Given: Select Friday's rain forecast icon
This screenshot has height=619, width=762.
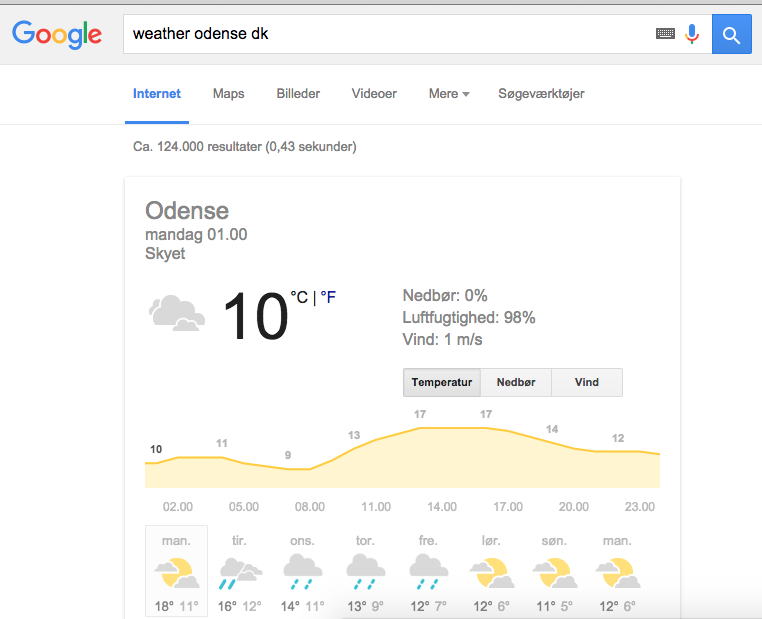Looking at the screenshot, I should click(429, 572).
